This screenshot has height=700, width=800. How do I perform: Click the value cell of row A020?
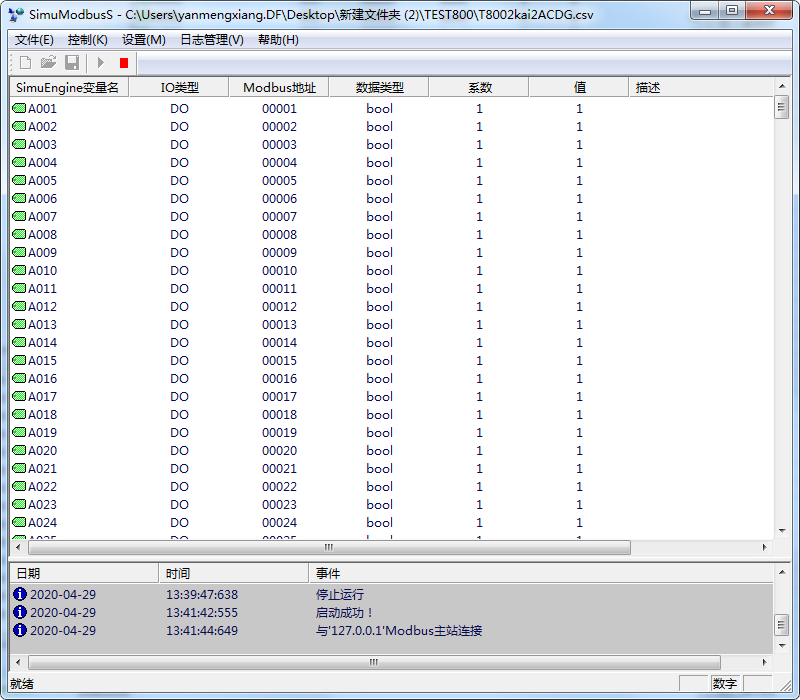(x=579, y=451)
